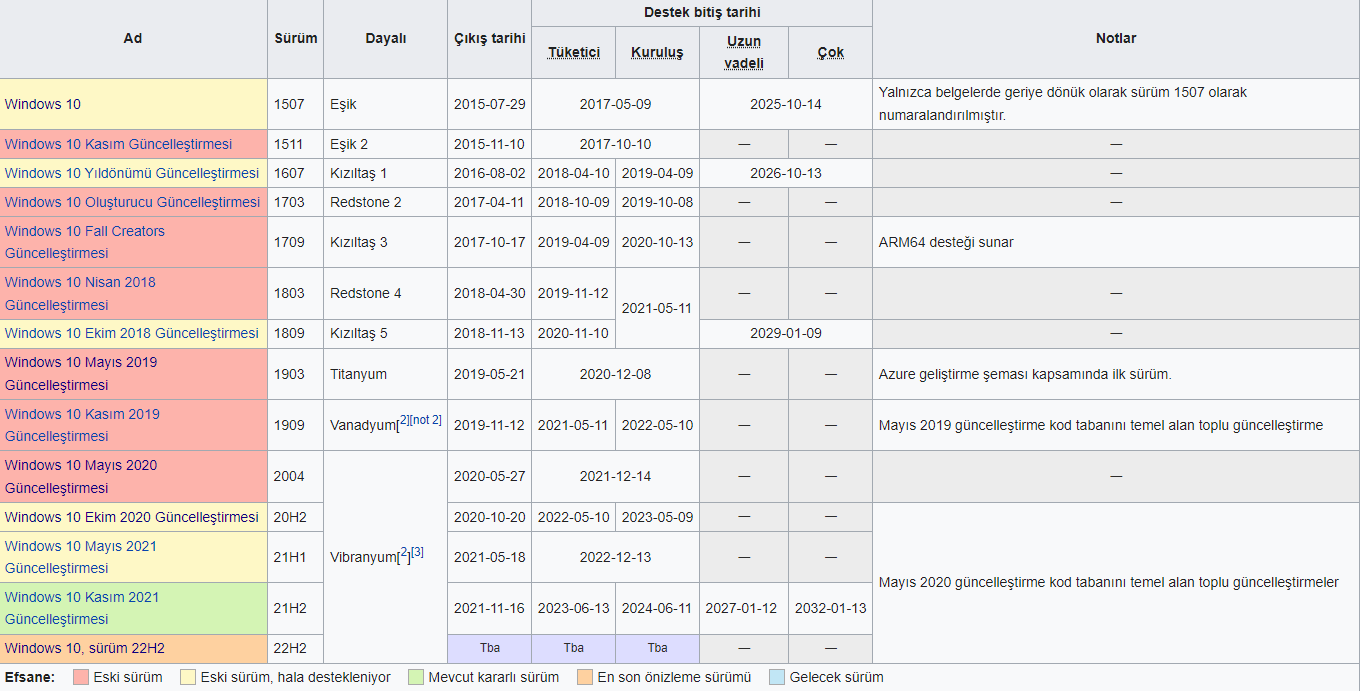Image resolution: width=1360 pixels, height=691 pixels.
Task: Open Windows 10 Kasım Güncelleştirmesi link
Action: pyautogui.click(x=118, y=144)
